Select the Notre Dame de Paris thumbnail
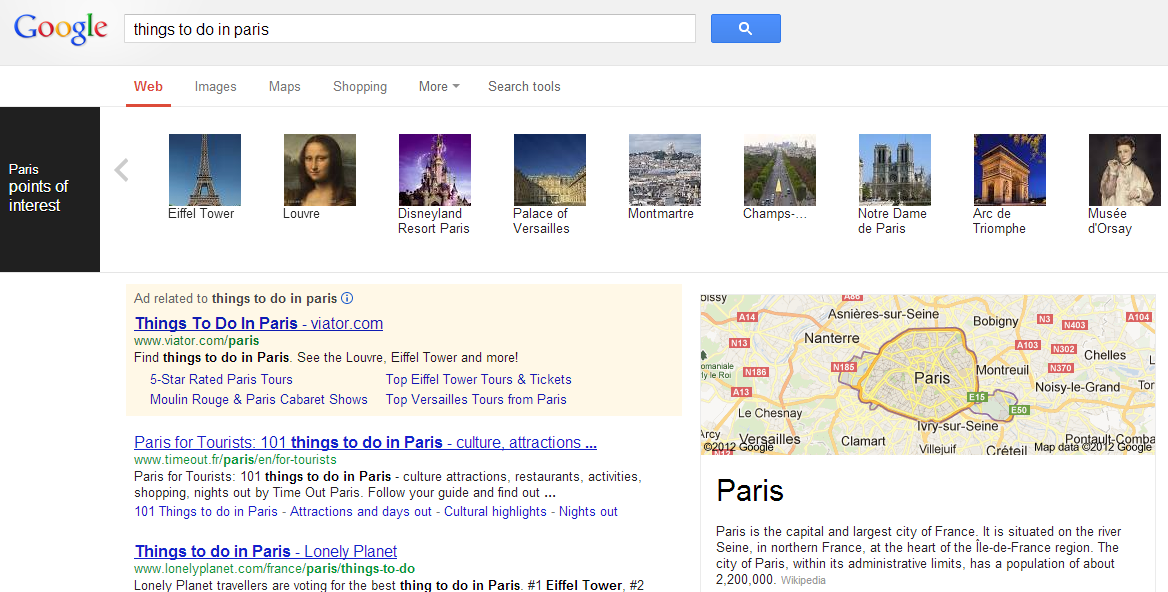Image resolution: width=1168 pixels, height=592 pixels. [x=895, y=170]
